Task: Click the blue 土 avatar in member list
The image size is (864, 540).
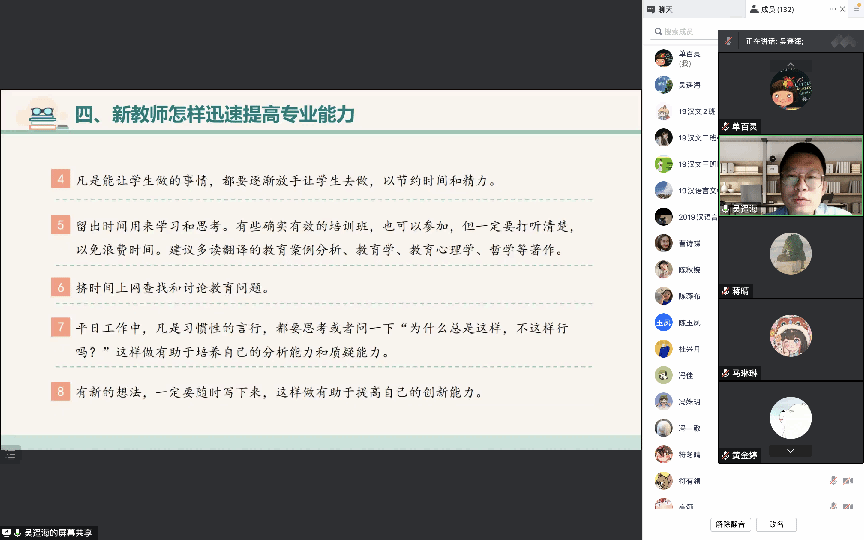Action: (x=663, y=323)
